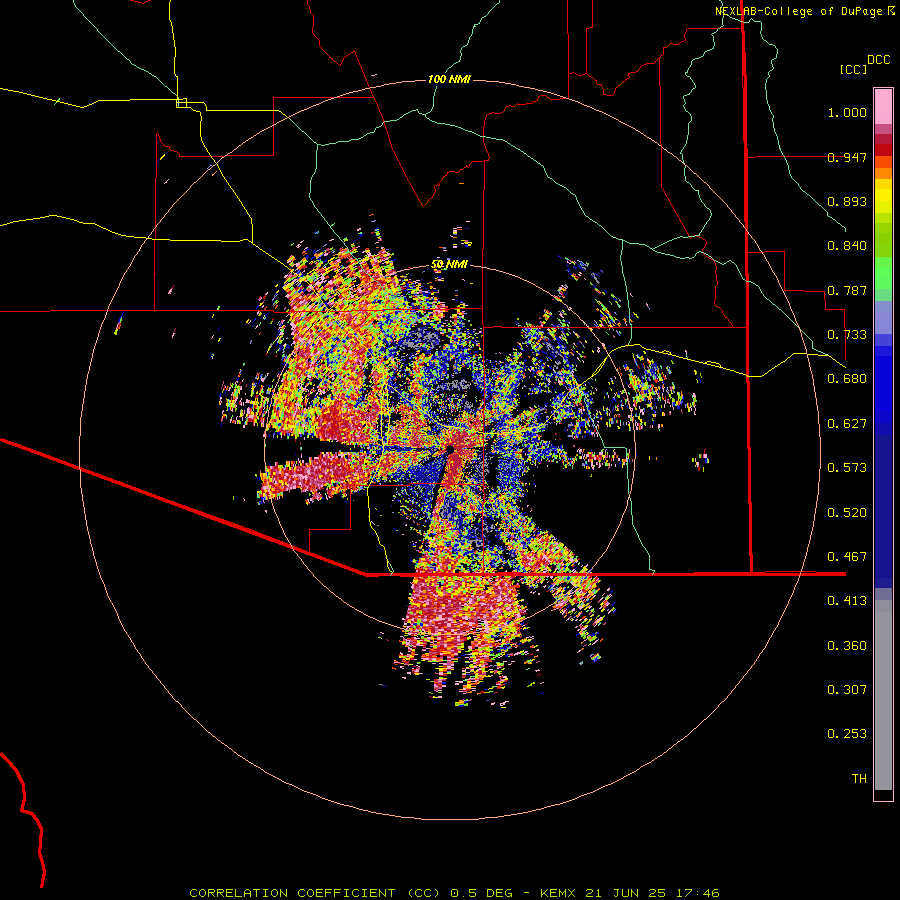
Task: Click the 0.627 legend value
Action: pyautogui.click(x=847, y=424)
